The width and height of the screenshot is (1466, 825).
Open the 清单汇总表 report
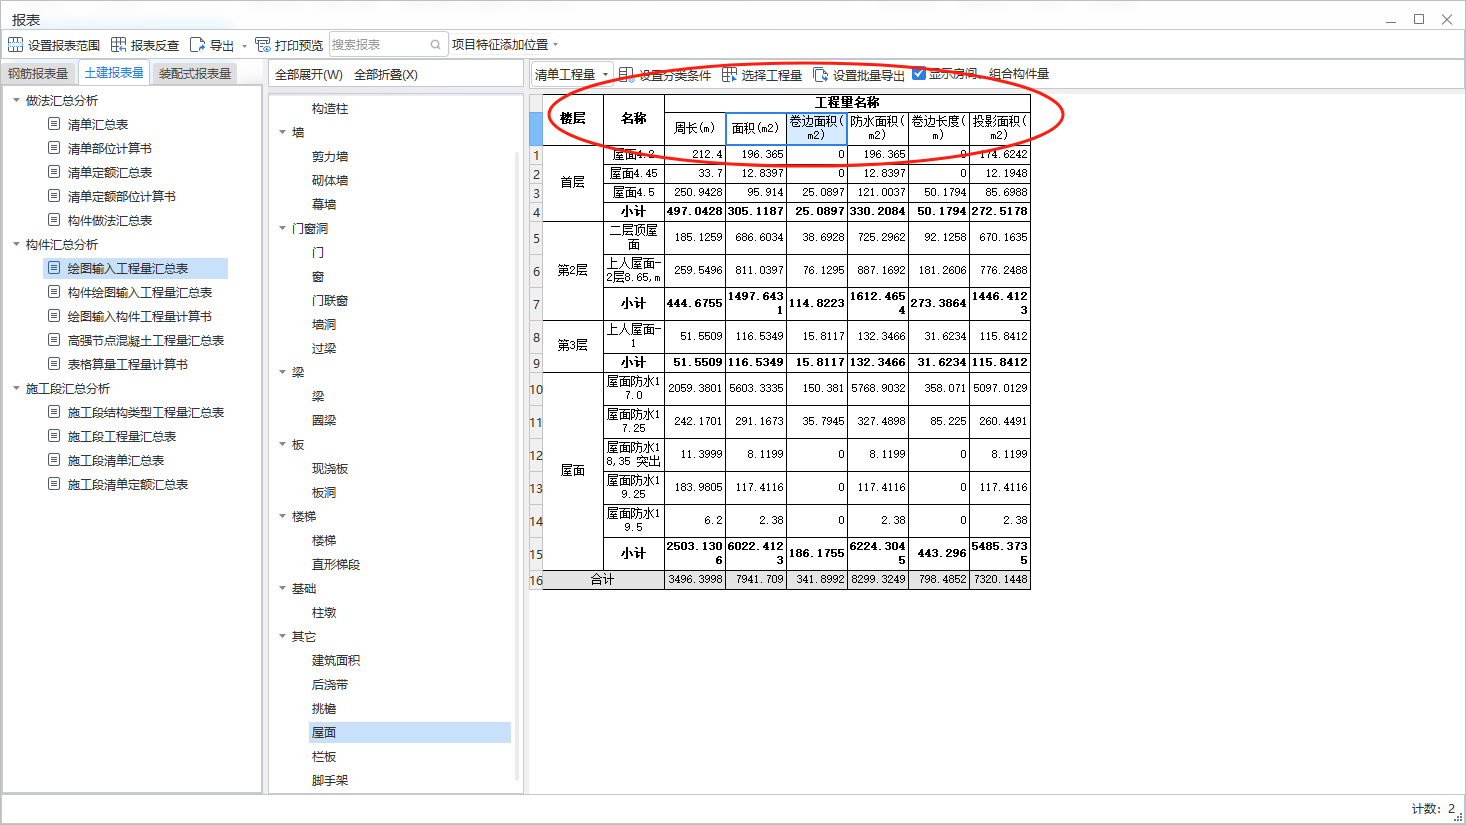(x=98, y=124)
